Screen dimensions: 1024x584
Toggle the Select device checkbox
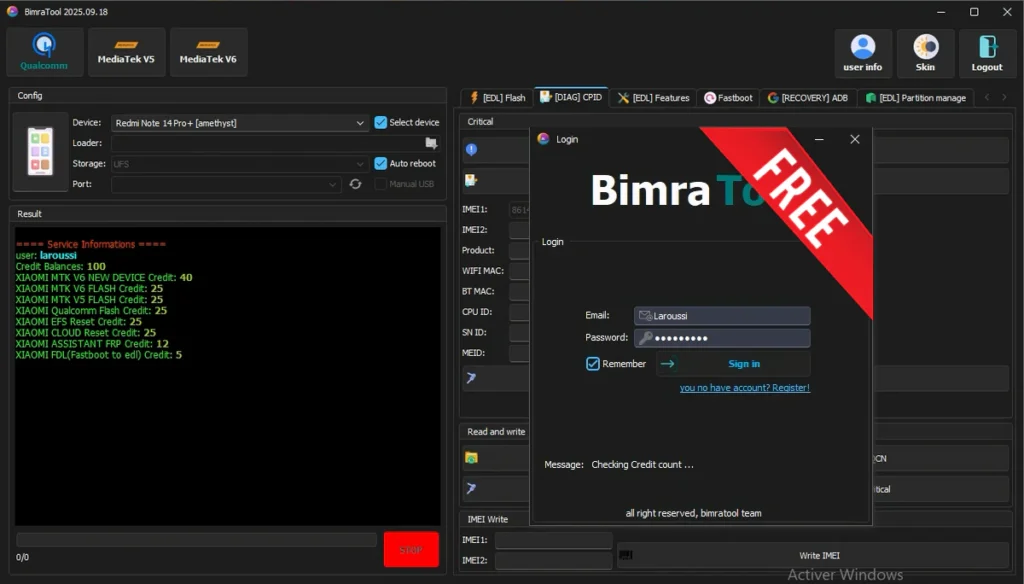[381, 122]
